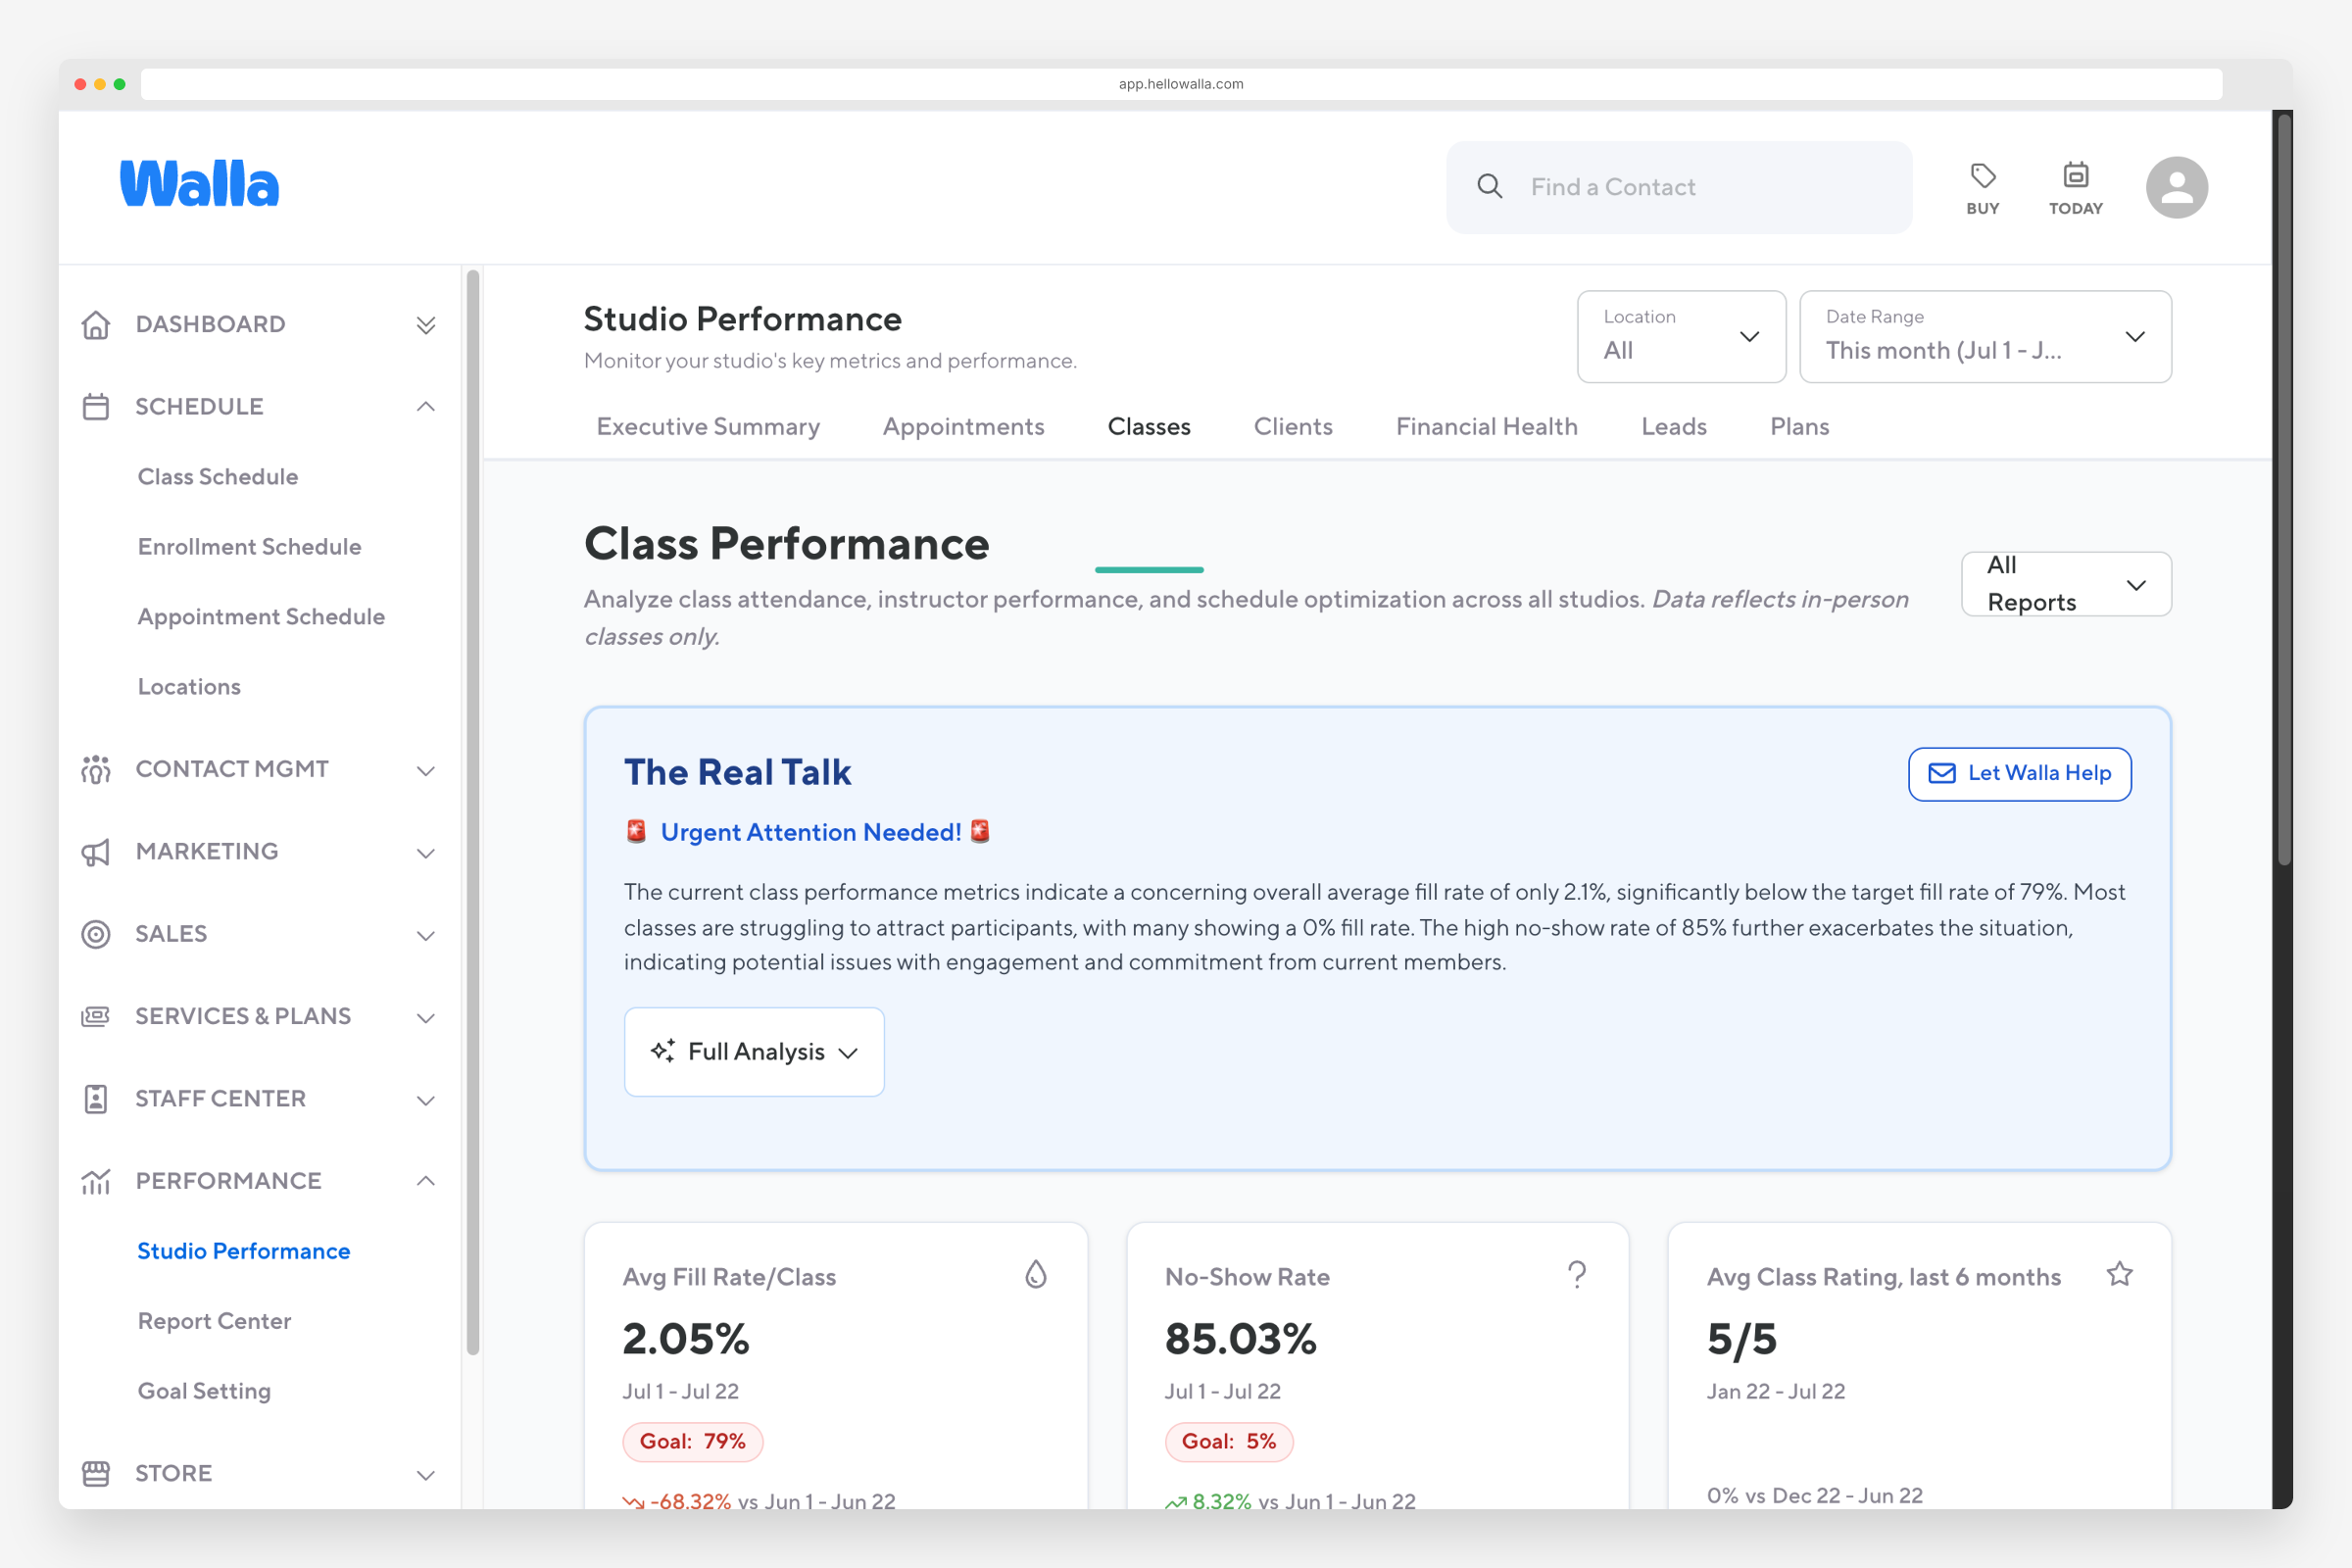The width and height of the screenshot is (2352, 1568).
Task: Click the Walla logo
Action: (x=199, y=184)
